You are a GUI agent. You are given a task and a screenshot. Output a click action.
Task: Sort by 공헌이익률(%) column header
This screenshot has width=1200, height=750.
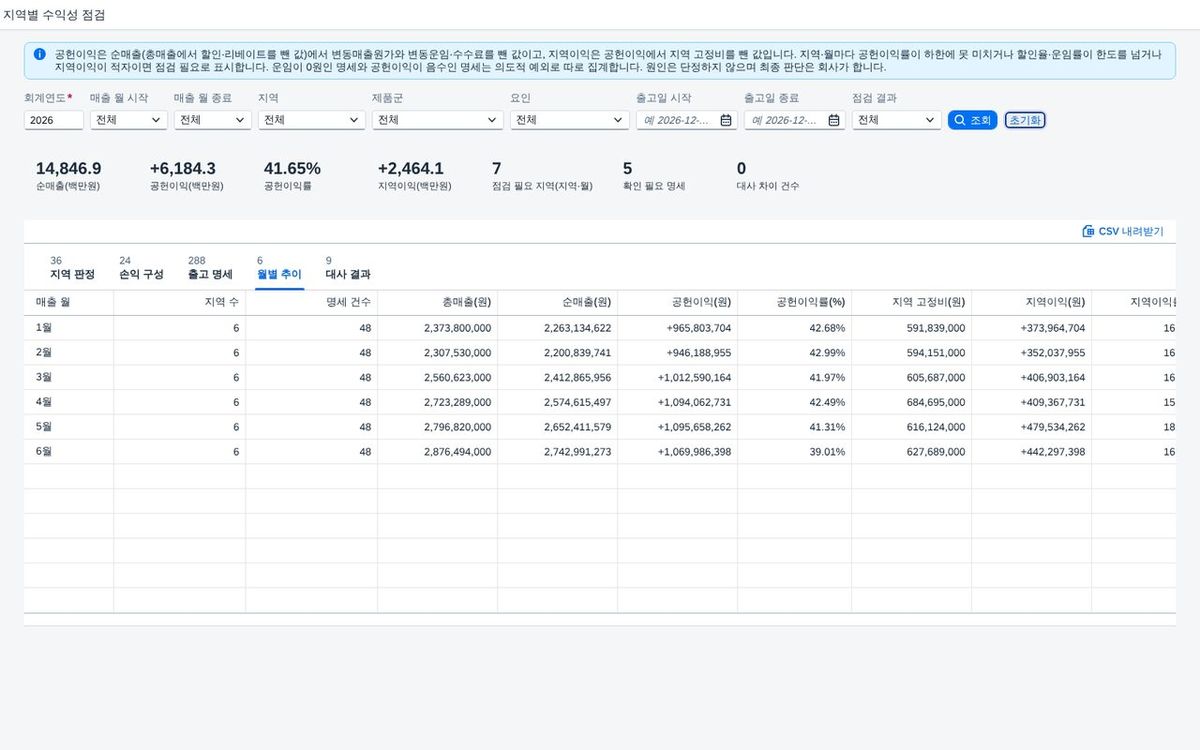coord(794,303)
